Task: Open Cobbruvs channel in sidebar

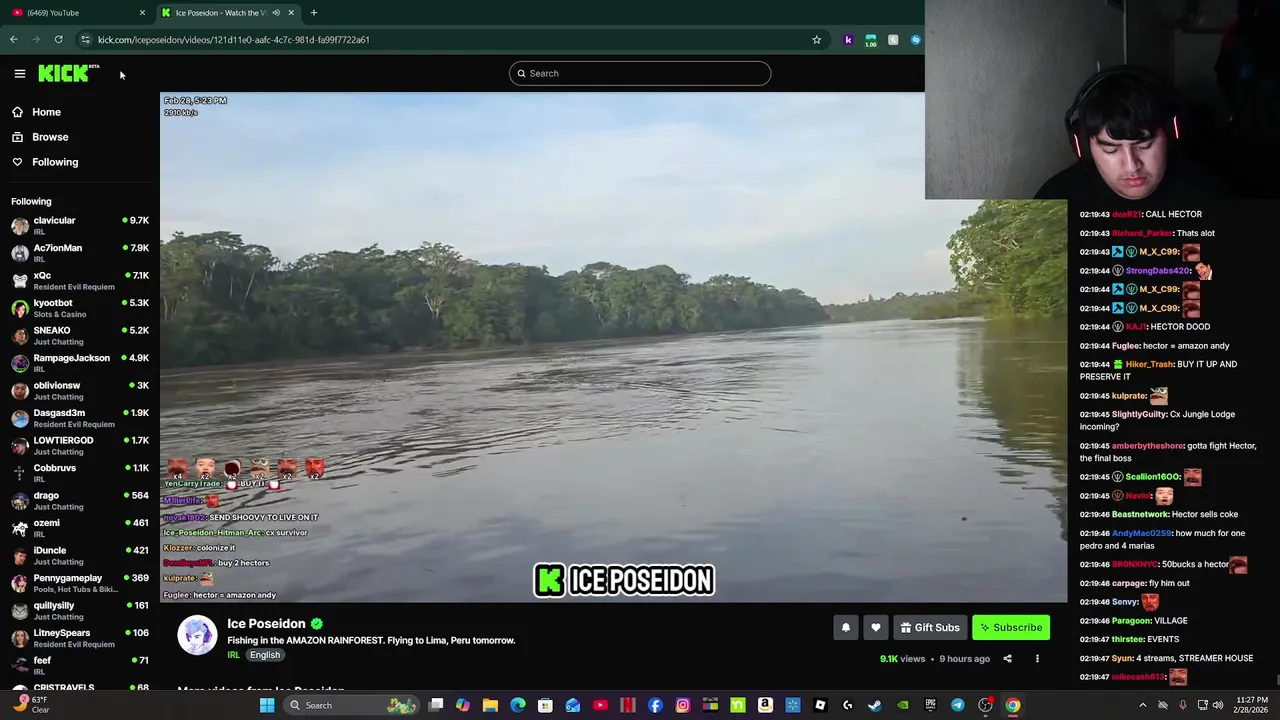Action: pyautogui.click(x=80, y=473)
